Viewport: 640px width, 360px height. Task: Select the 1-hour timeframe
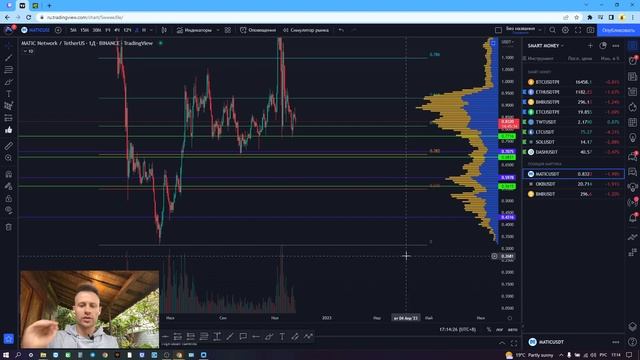[108, 30]
